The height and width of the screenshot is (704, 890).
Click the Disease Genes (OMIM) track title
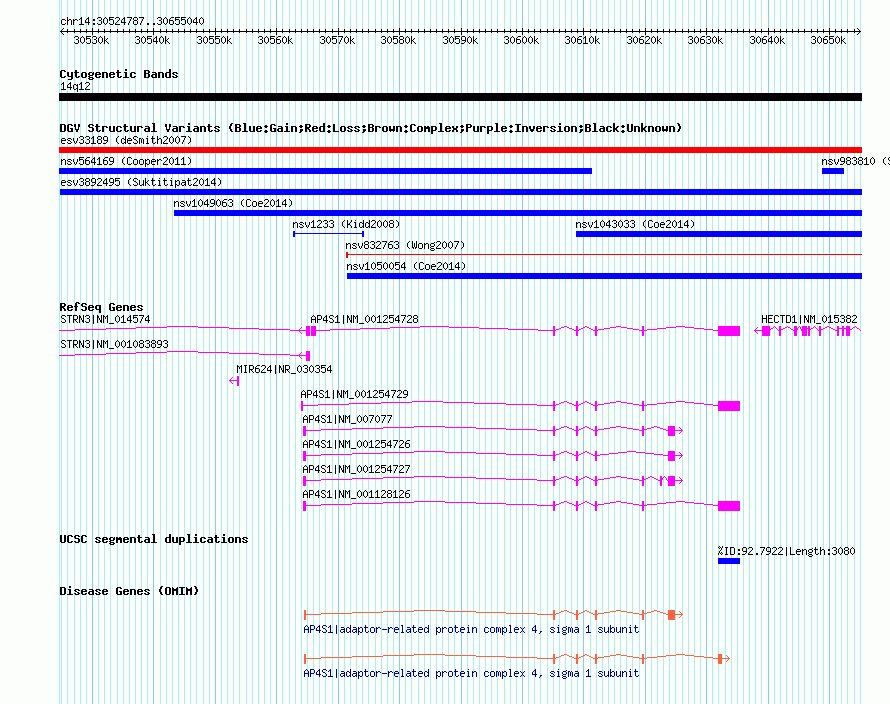coord(129,591)
